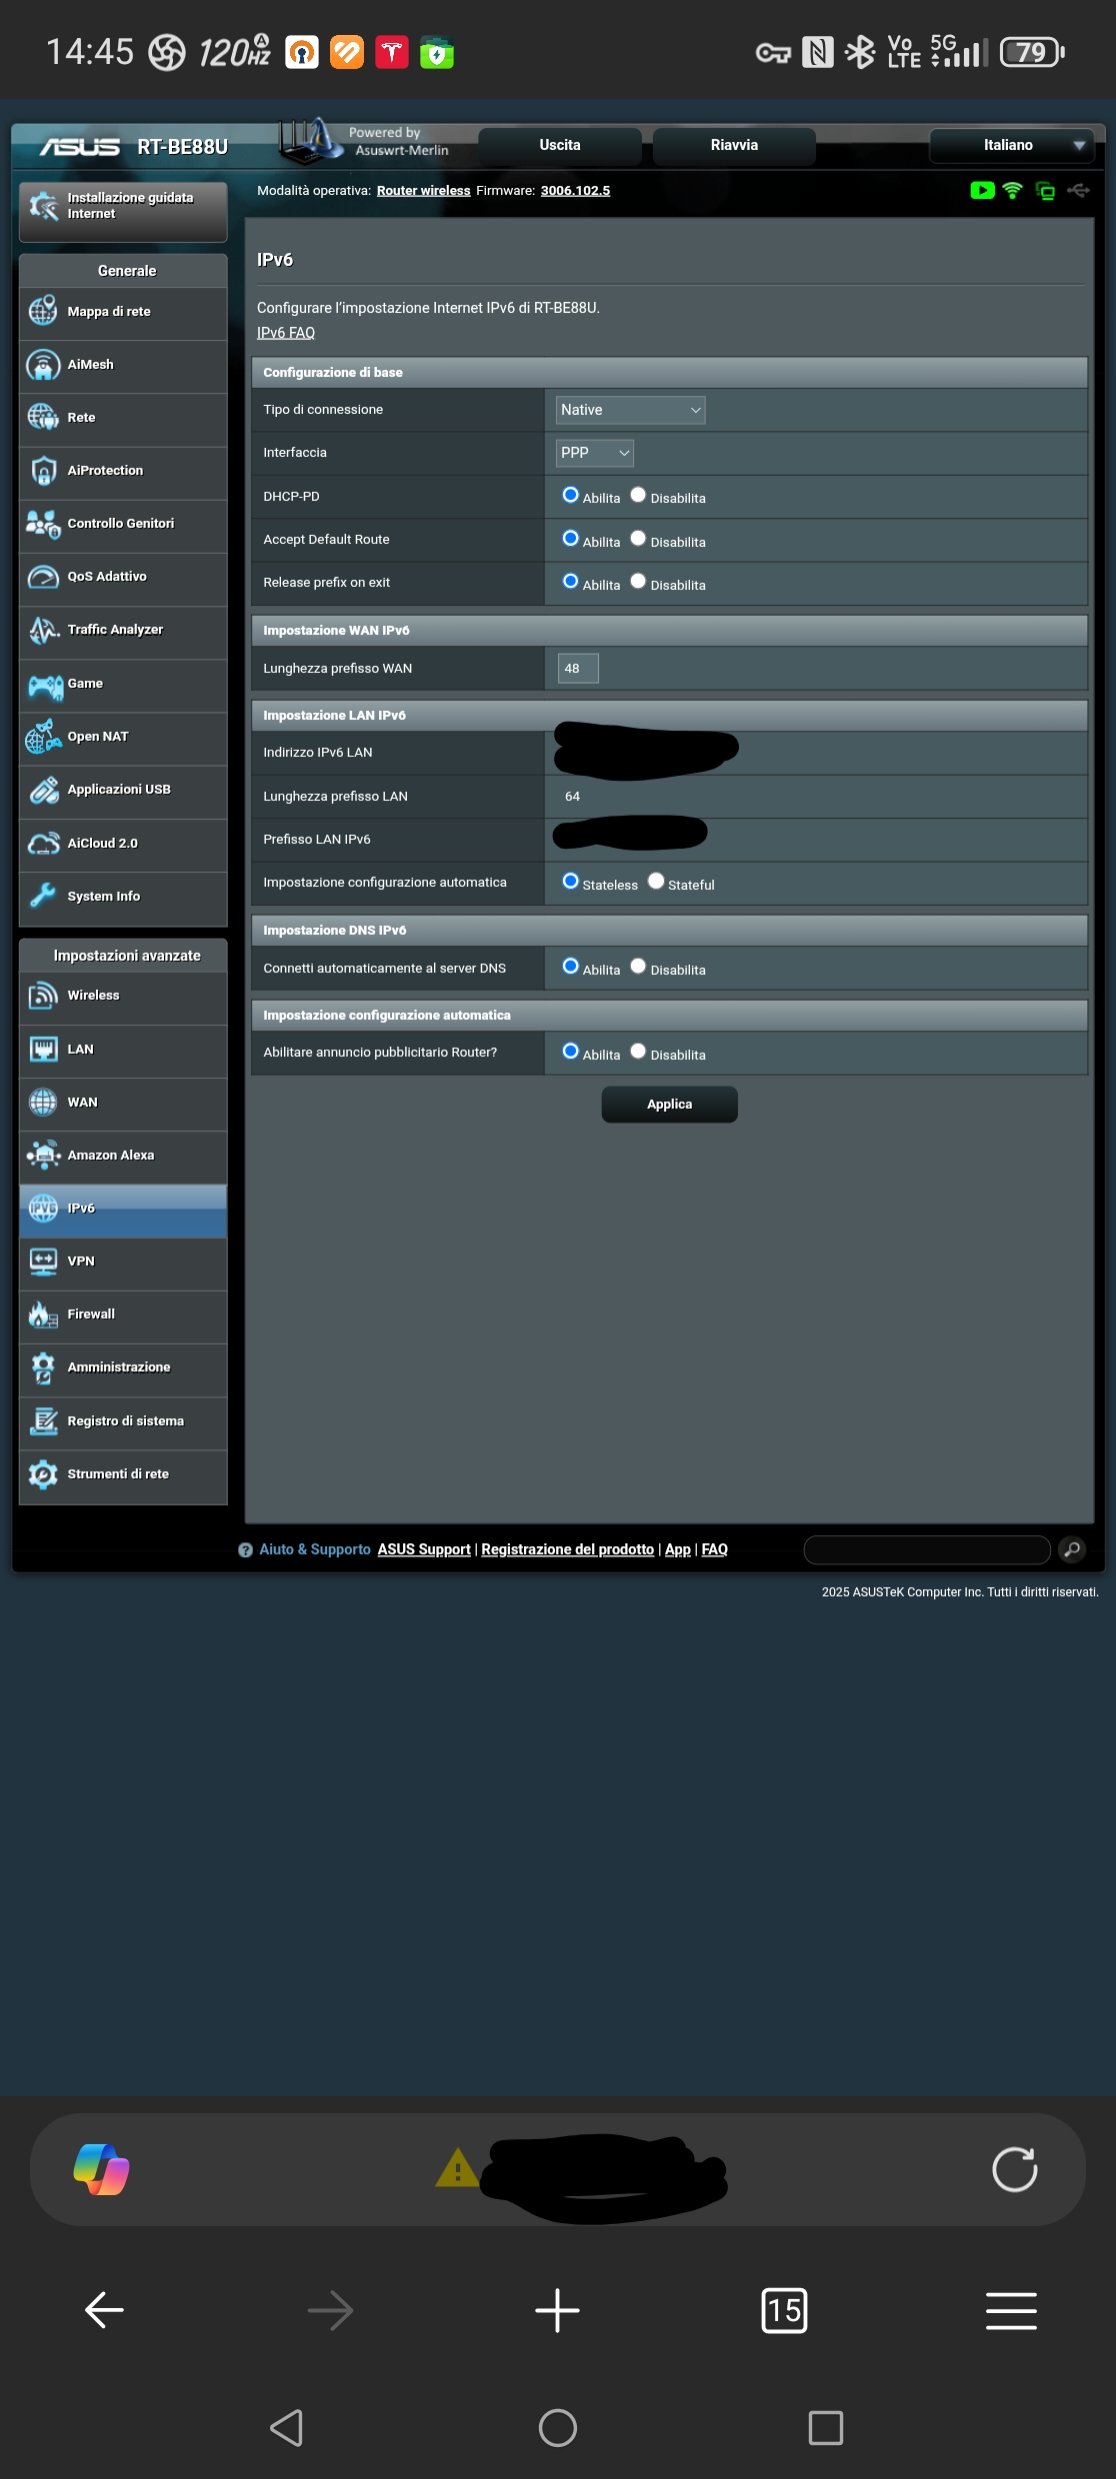This screenshot has width=1116, height=2479.
Task: Tap the browser reload icon
Action: (1014, 2169)
